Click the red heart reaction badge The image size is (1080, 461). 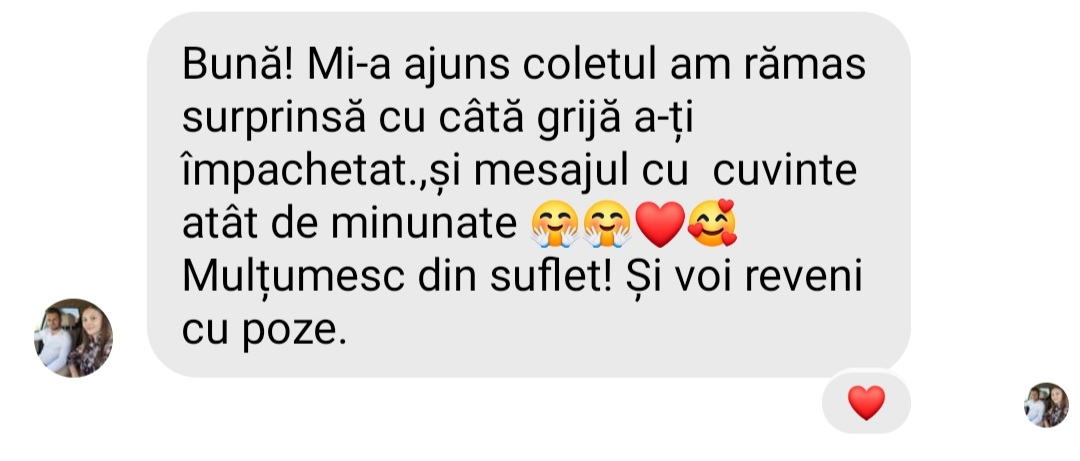point(866,402)
